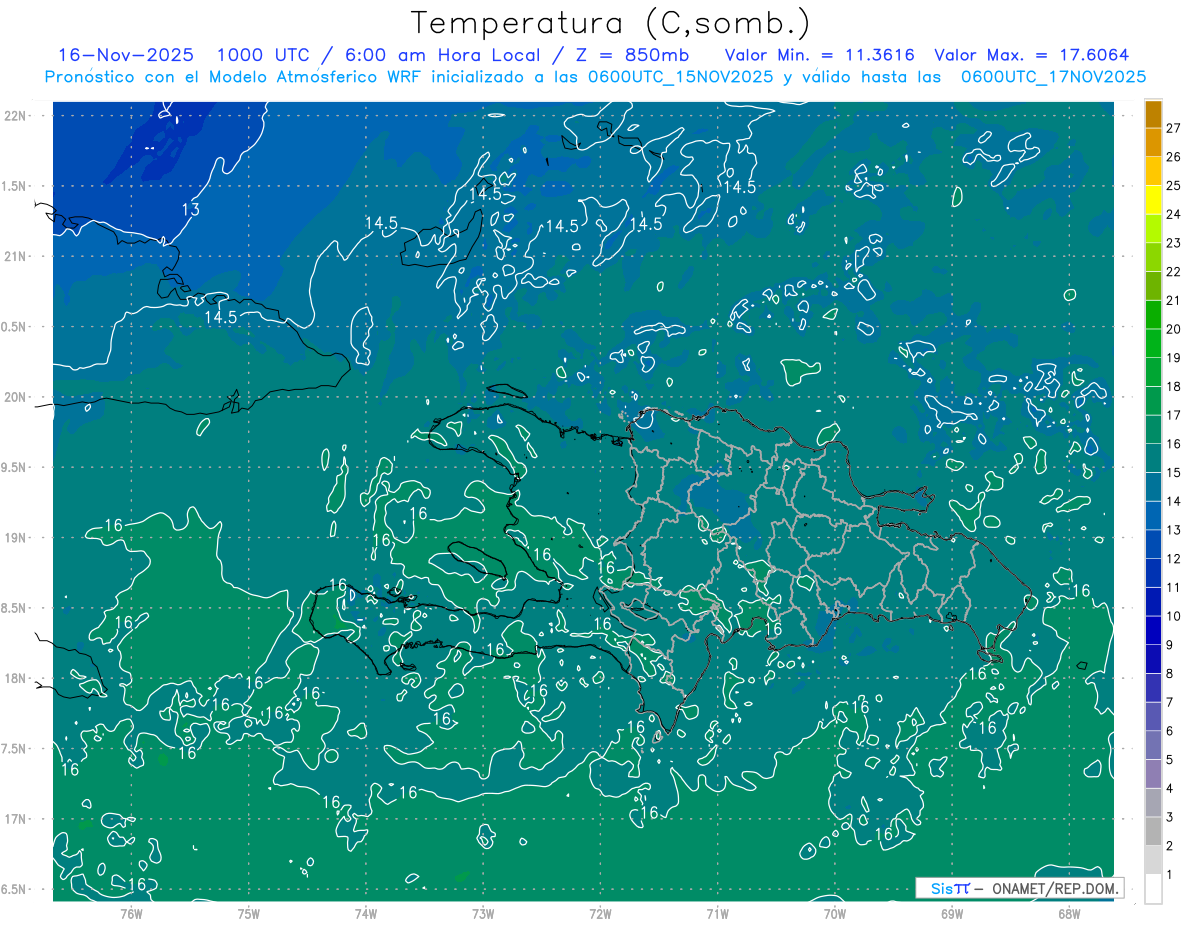
Task: Click the pressure level "Z = 850mb"
Action: point(632,55)
